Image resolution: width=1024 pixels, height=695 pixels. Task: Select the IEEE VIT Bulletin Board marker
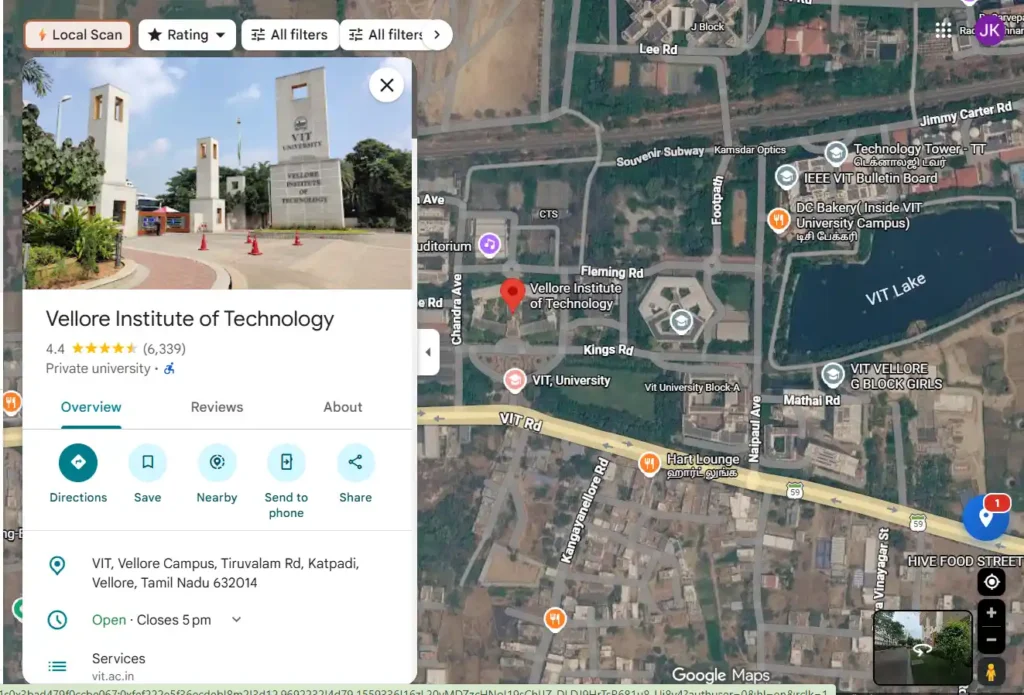click(x=786, y=177)
